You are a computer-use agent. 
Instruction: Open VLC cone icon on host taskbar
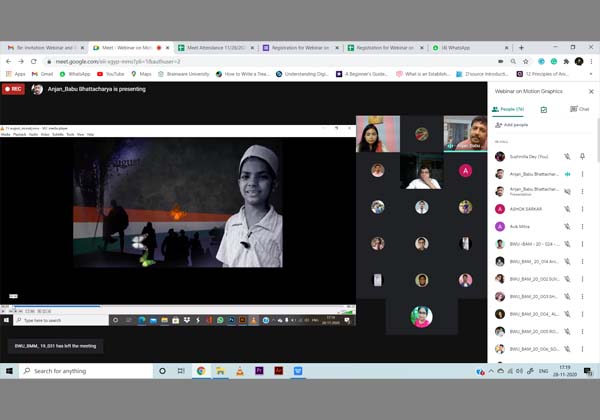(240, 371)
